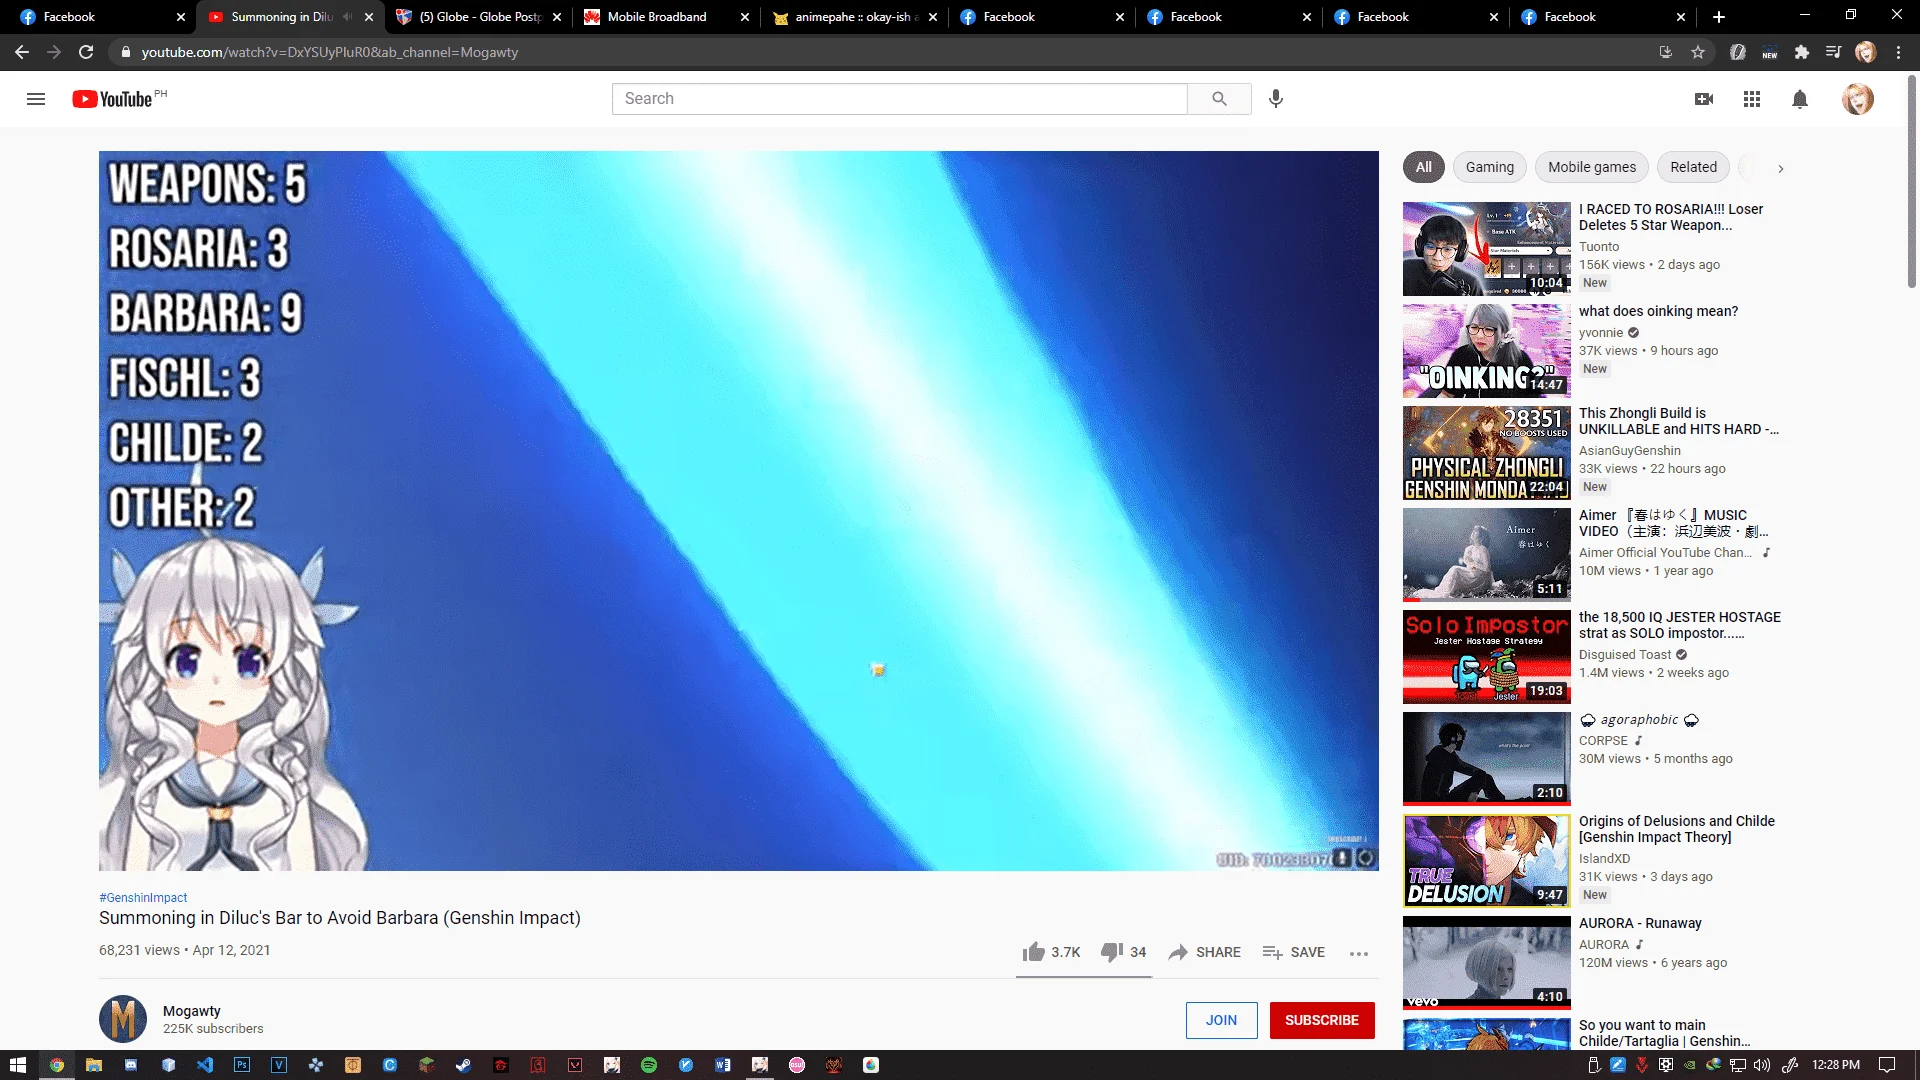Open the Solo Impostor video thumbnail
The height and width of the screenshot is (1080, 1920).
tap(1486, 657)
